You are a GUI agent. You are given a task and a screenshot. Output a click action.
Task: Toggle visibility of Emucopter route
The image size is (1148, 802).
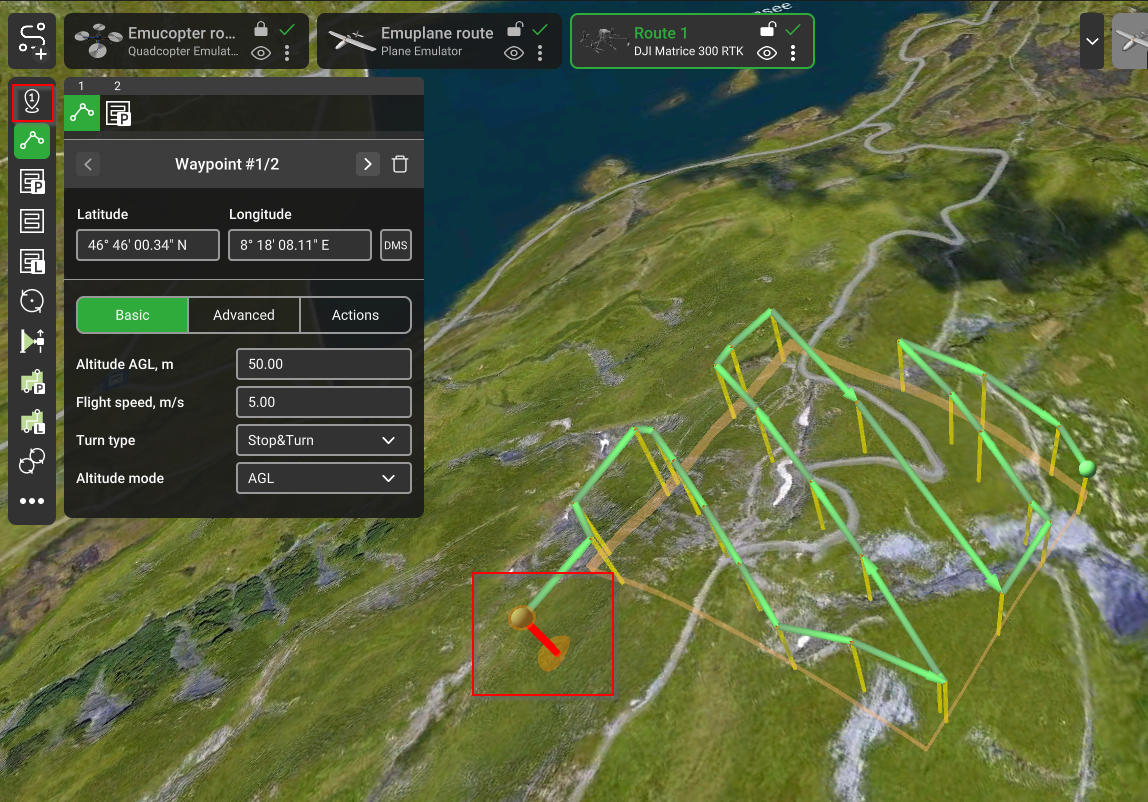click(x=261, y=53)
